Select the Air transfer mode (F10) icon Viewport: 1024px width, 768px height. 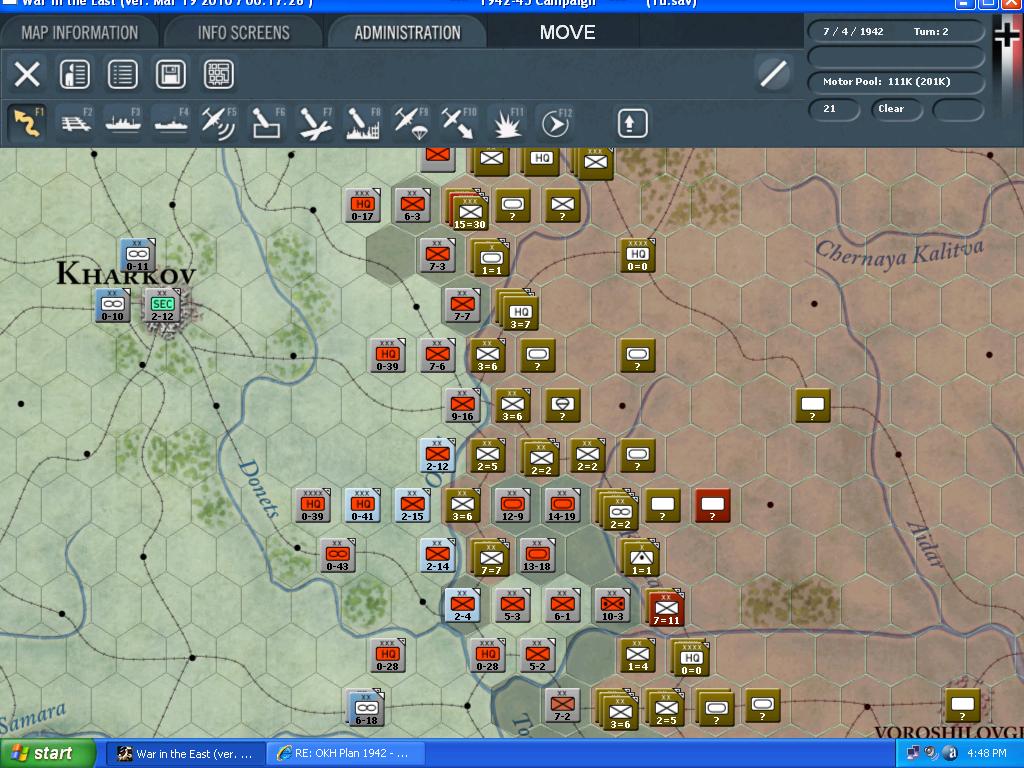458,123
